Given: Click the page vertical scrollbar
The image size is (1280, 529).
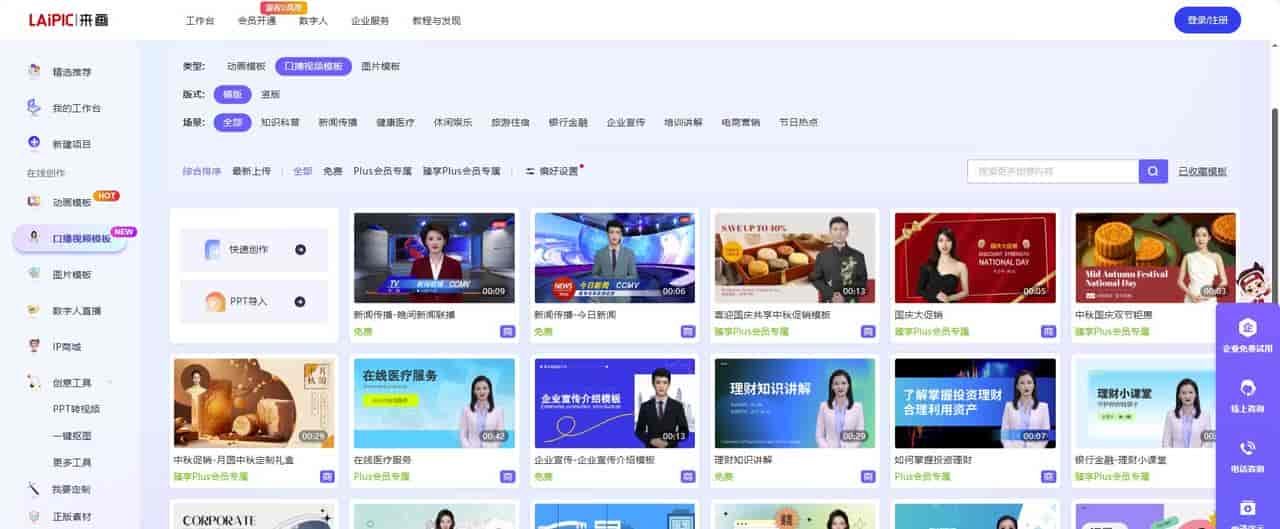Looking at the screenshot, I should pos(1275,210).
